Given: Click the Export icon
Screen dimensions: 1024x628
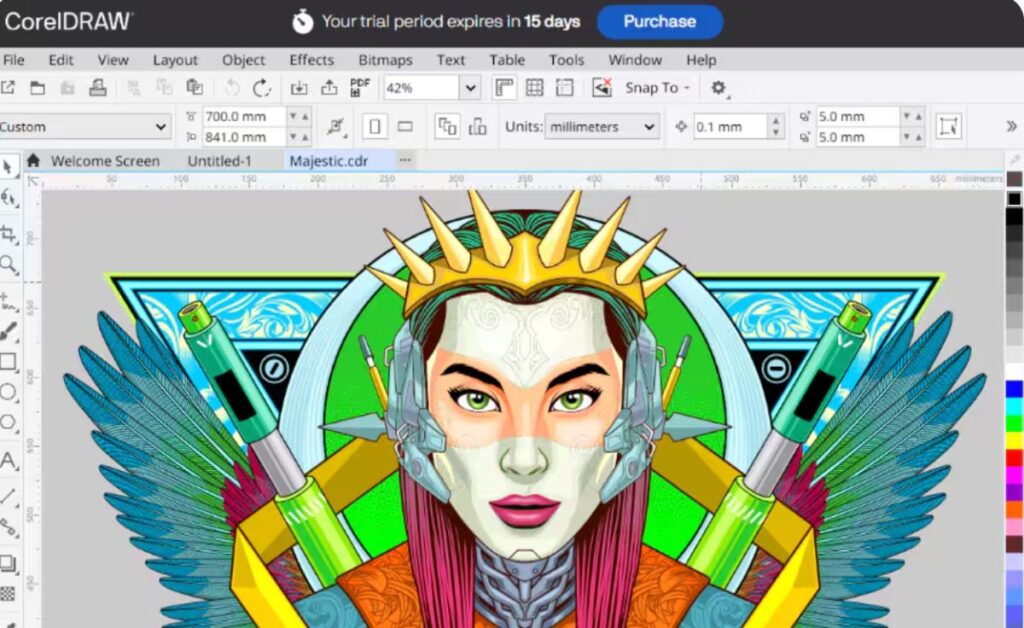Looking at the screenshot, I should 329,87.
